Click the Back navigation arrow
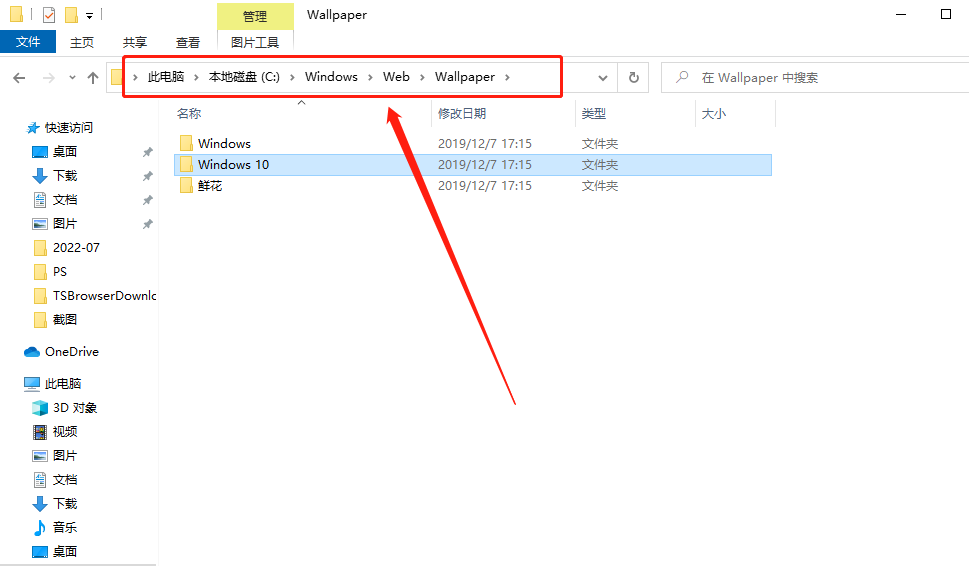The width and height of the screenshot is (969, 566). 19,77
